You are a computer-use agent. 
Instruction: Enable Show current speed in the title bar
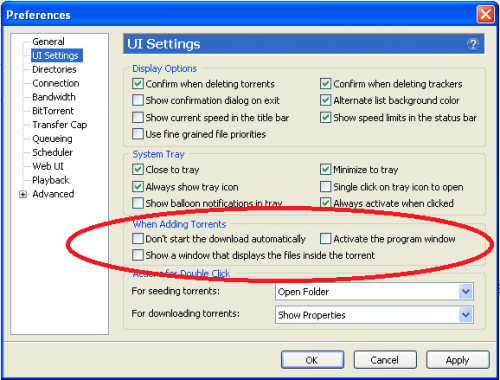click(138, 117)
